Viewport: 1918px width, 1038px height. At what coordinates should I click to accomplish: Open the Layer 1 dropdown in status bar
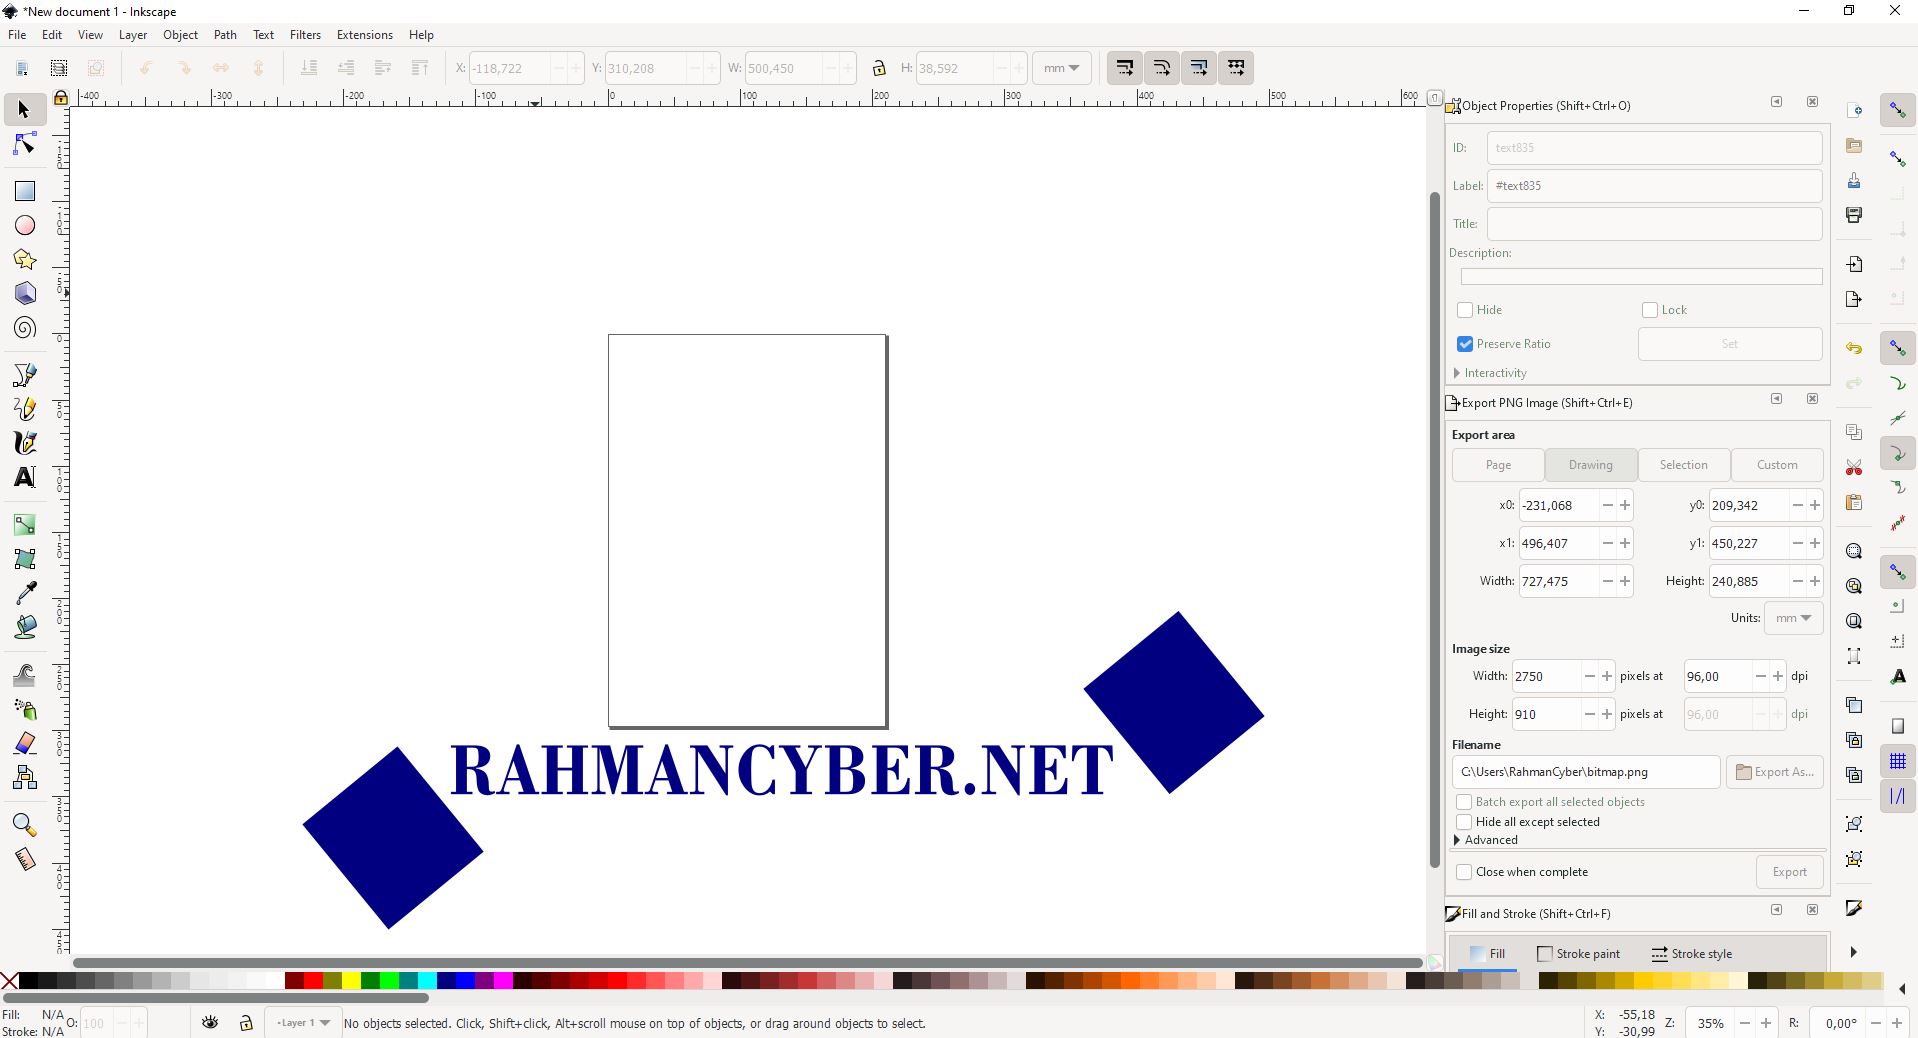[x=303, y=1022]
